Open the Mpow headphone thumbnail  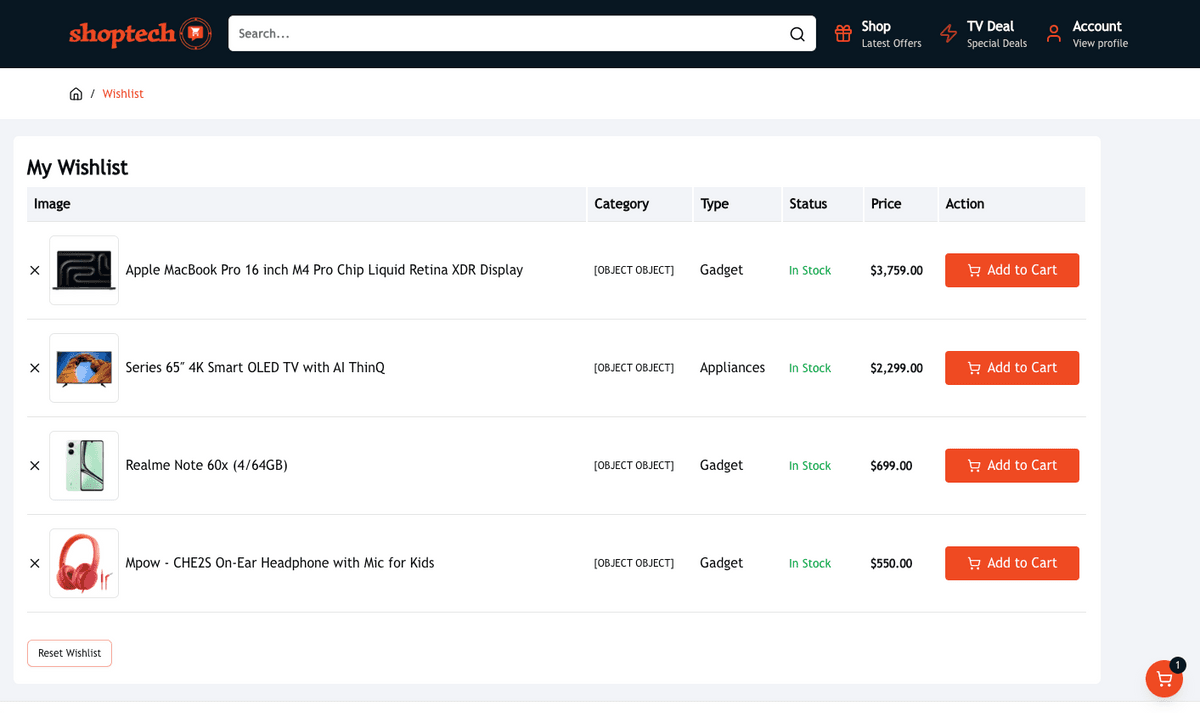tap(84, 563)
